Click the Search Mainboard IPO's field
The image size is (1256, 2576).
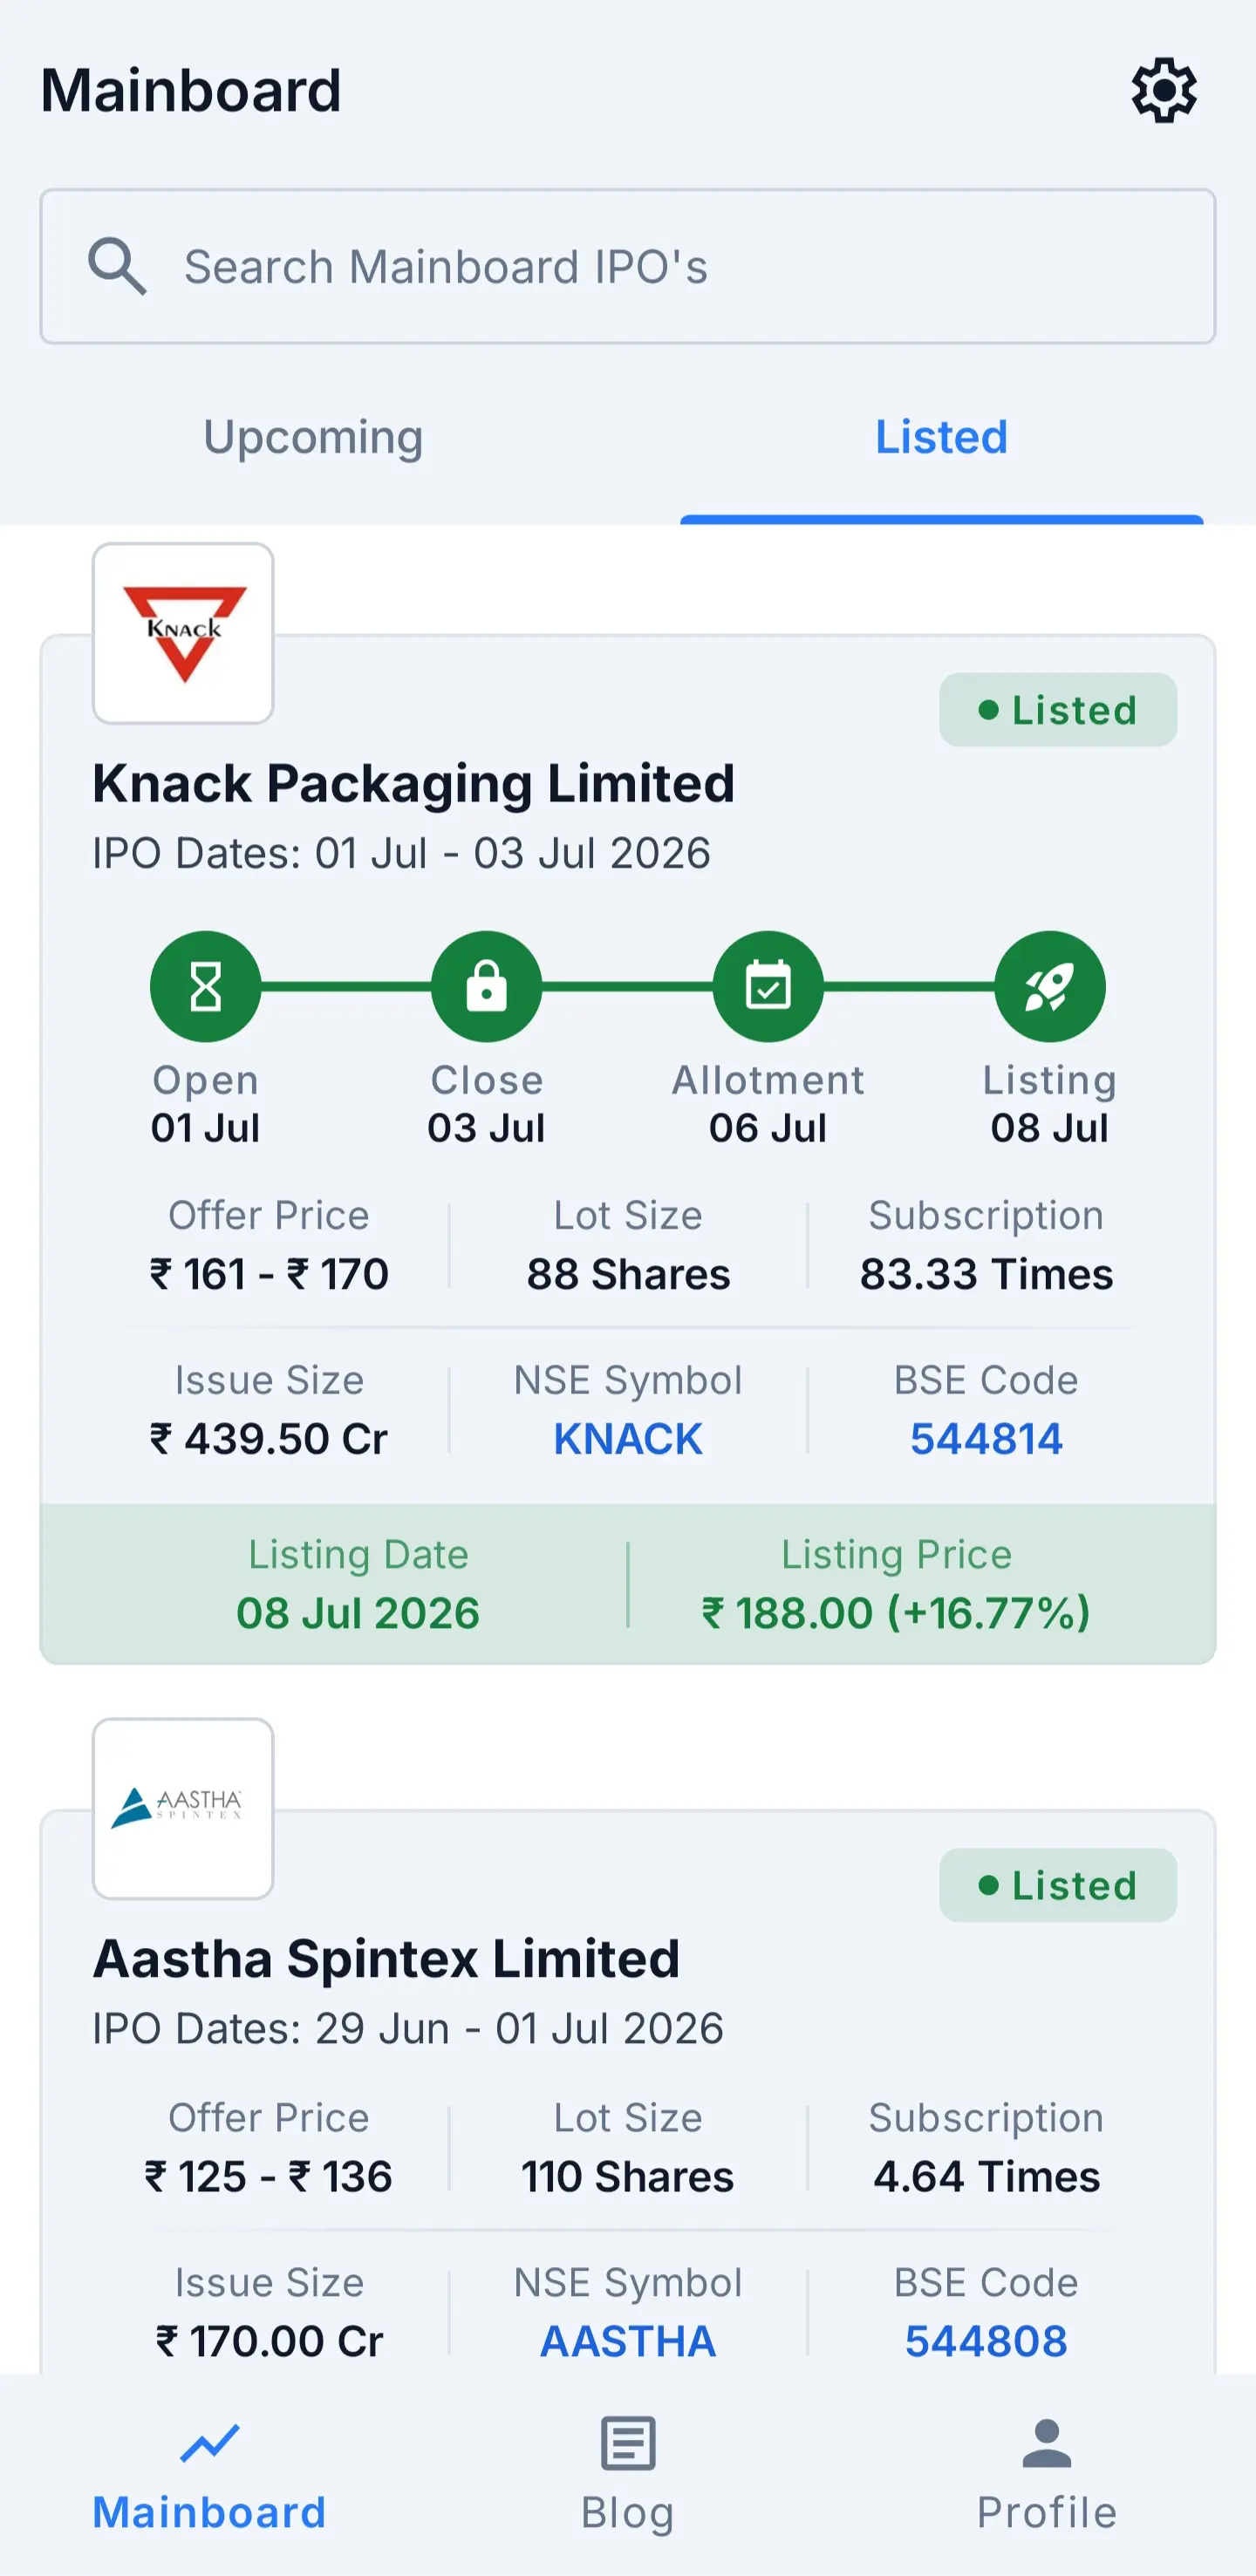pyautogui.click(x=628, y=266)
